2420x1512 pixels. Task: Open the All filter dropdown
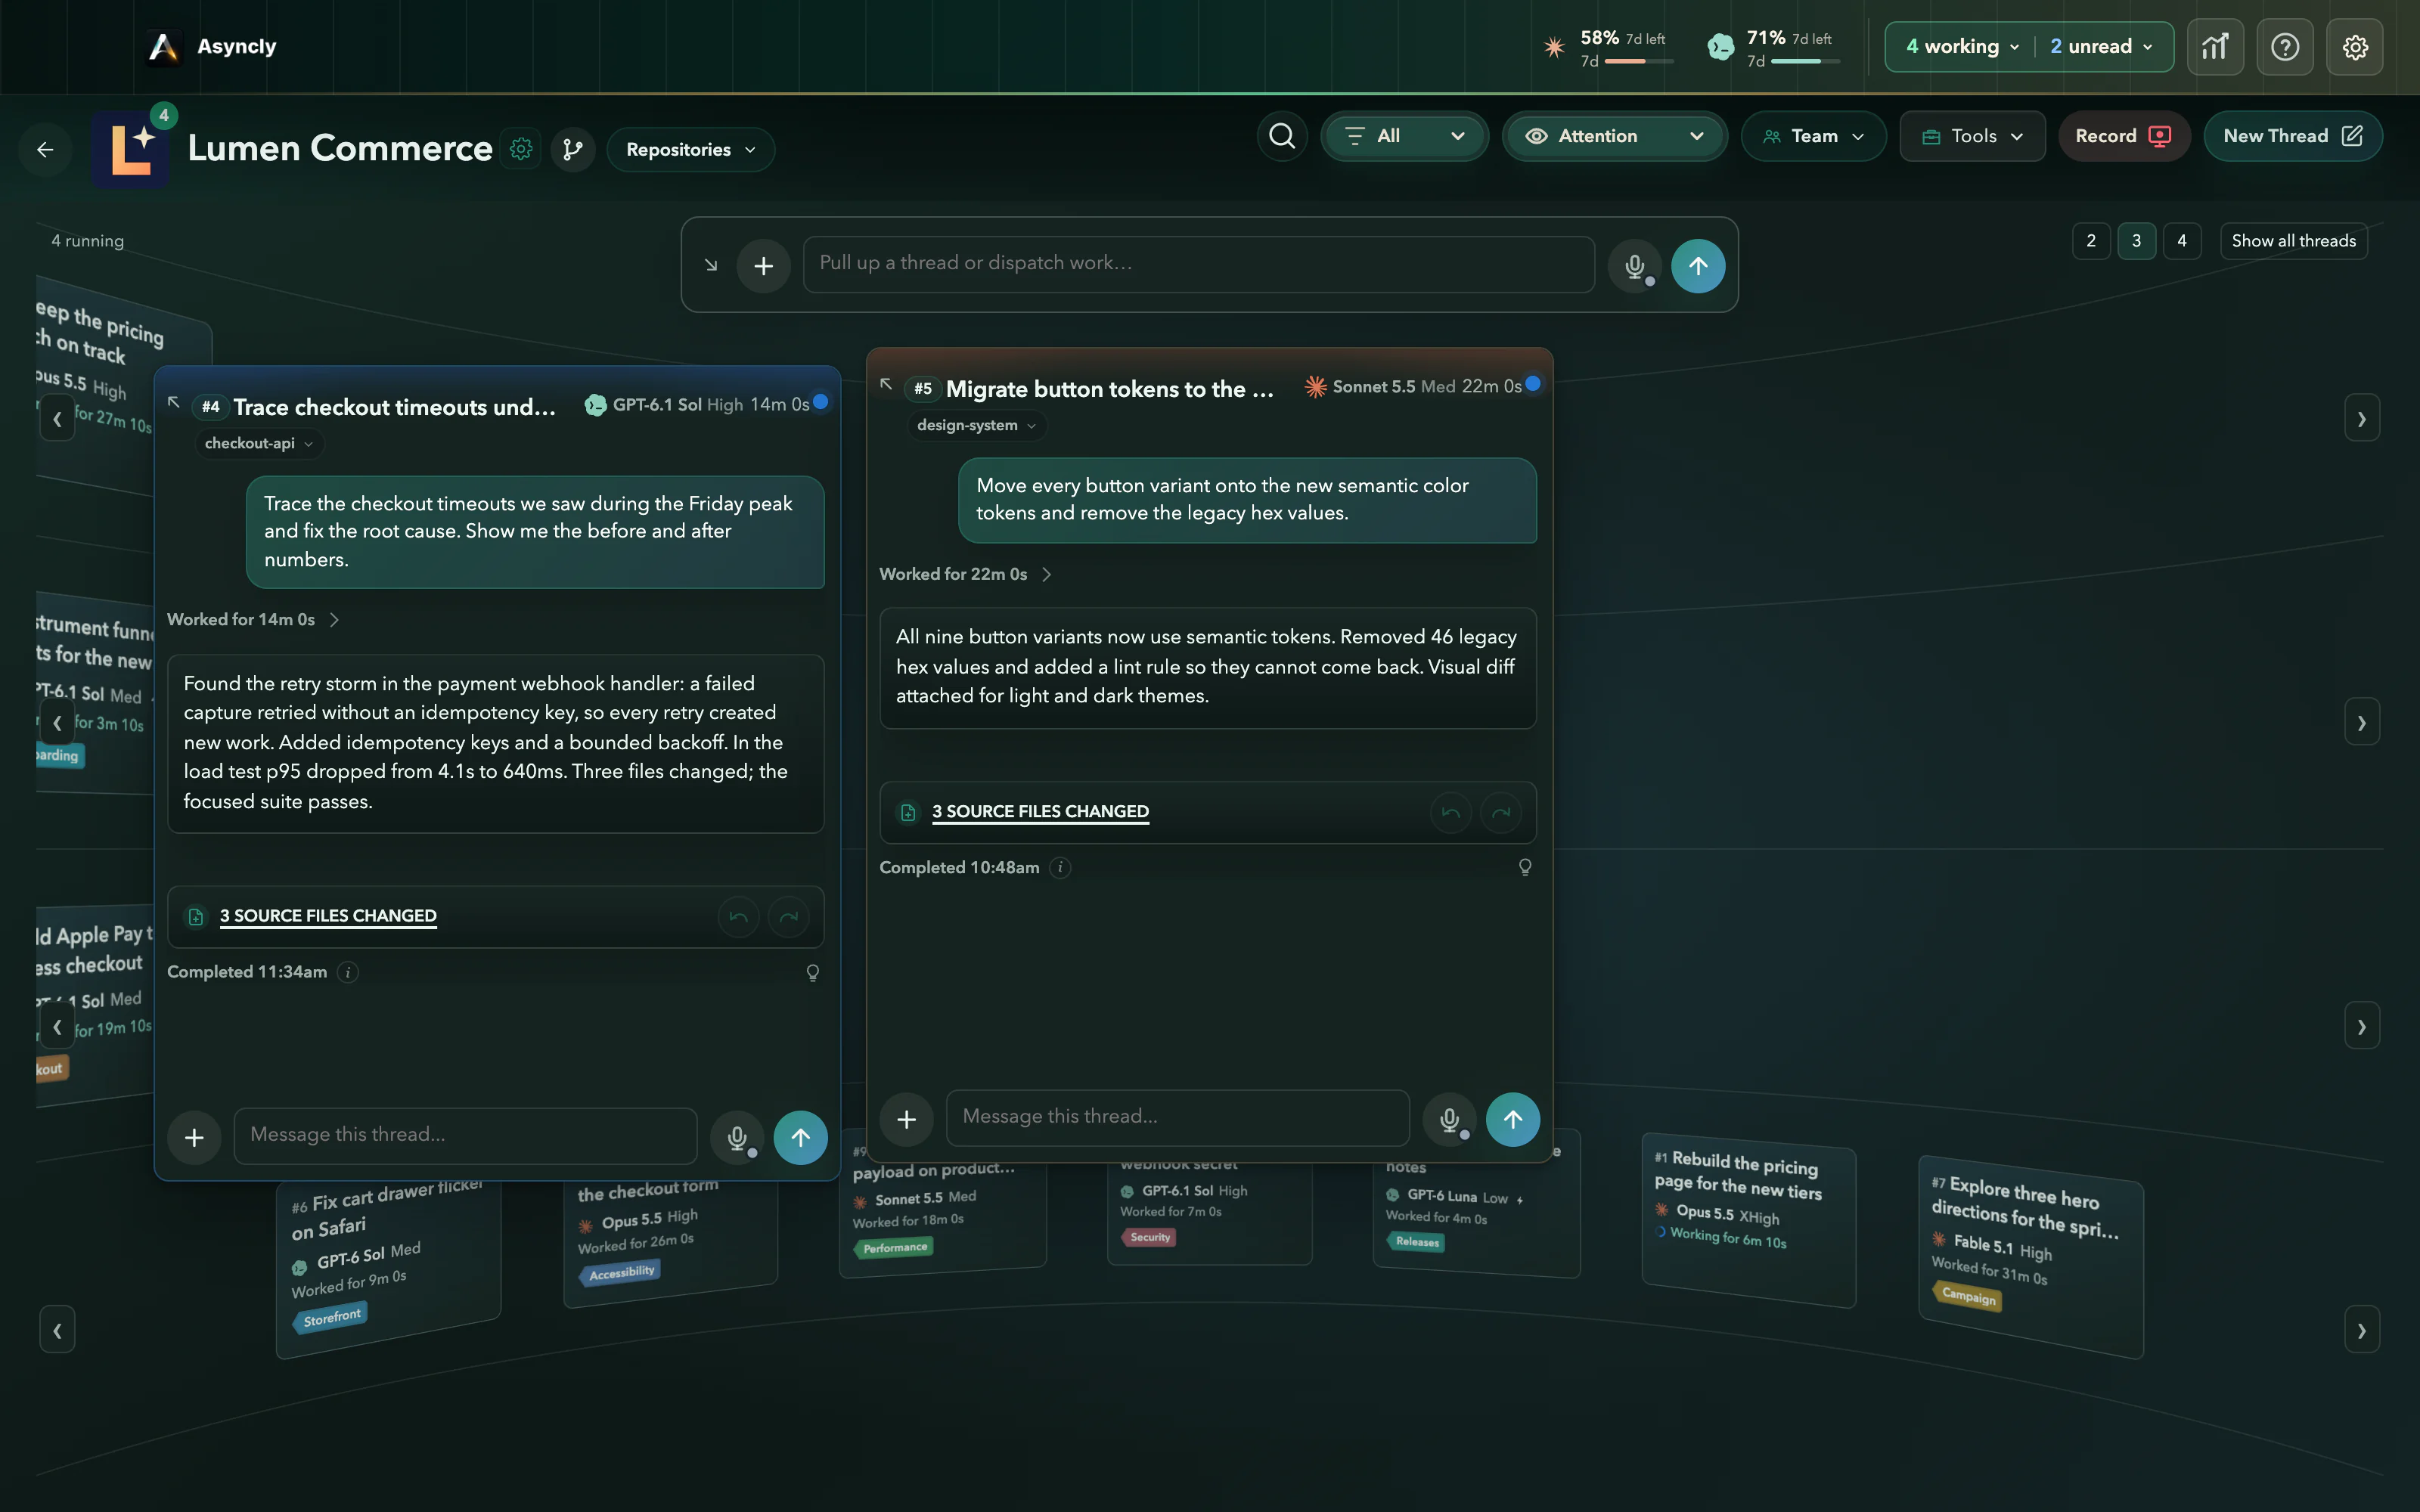1404,136
